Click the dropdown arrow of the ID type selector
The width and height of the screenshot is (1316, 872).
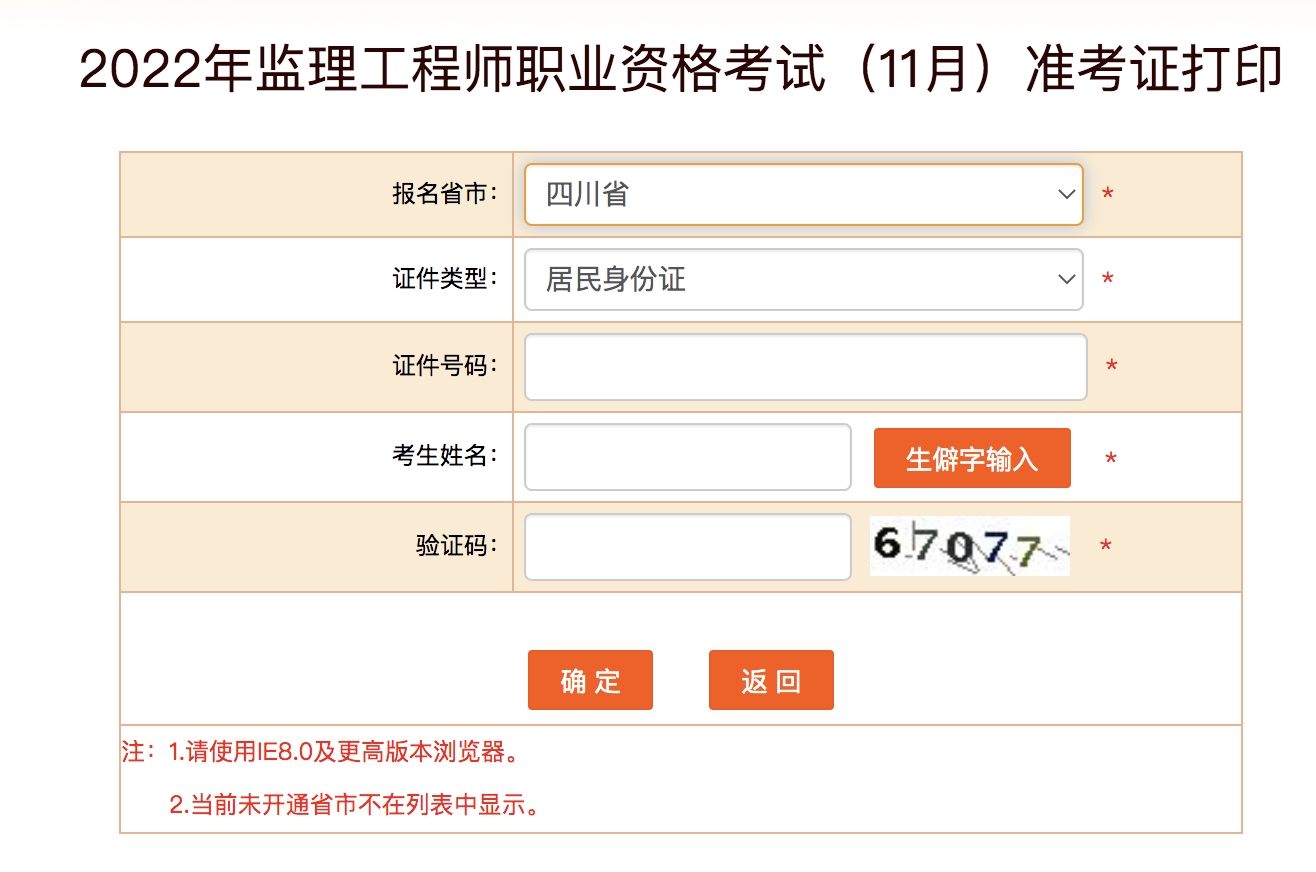pos(1065,280)
